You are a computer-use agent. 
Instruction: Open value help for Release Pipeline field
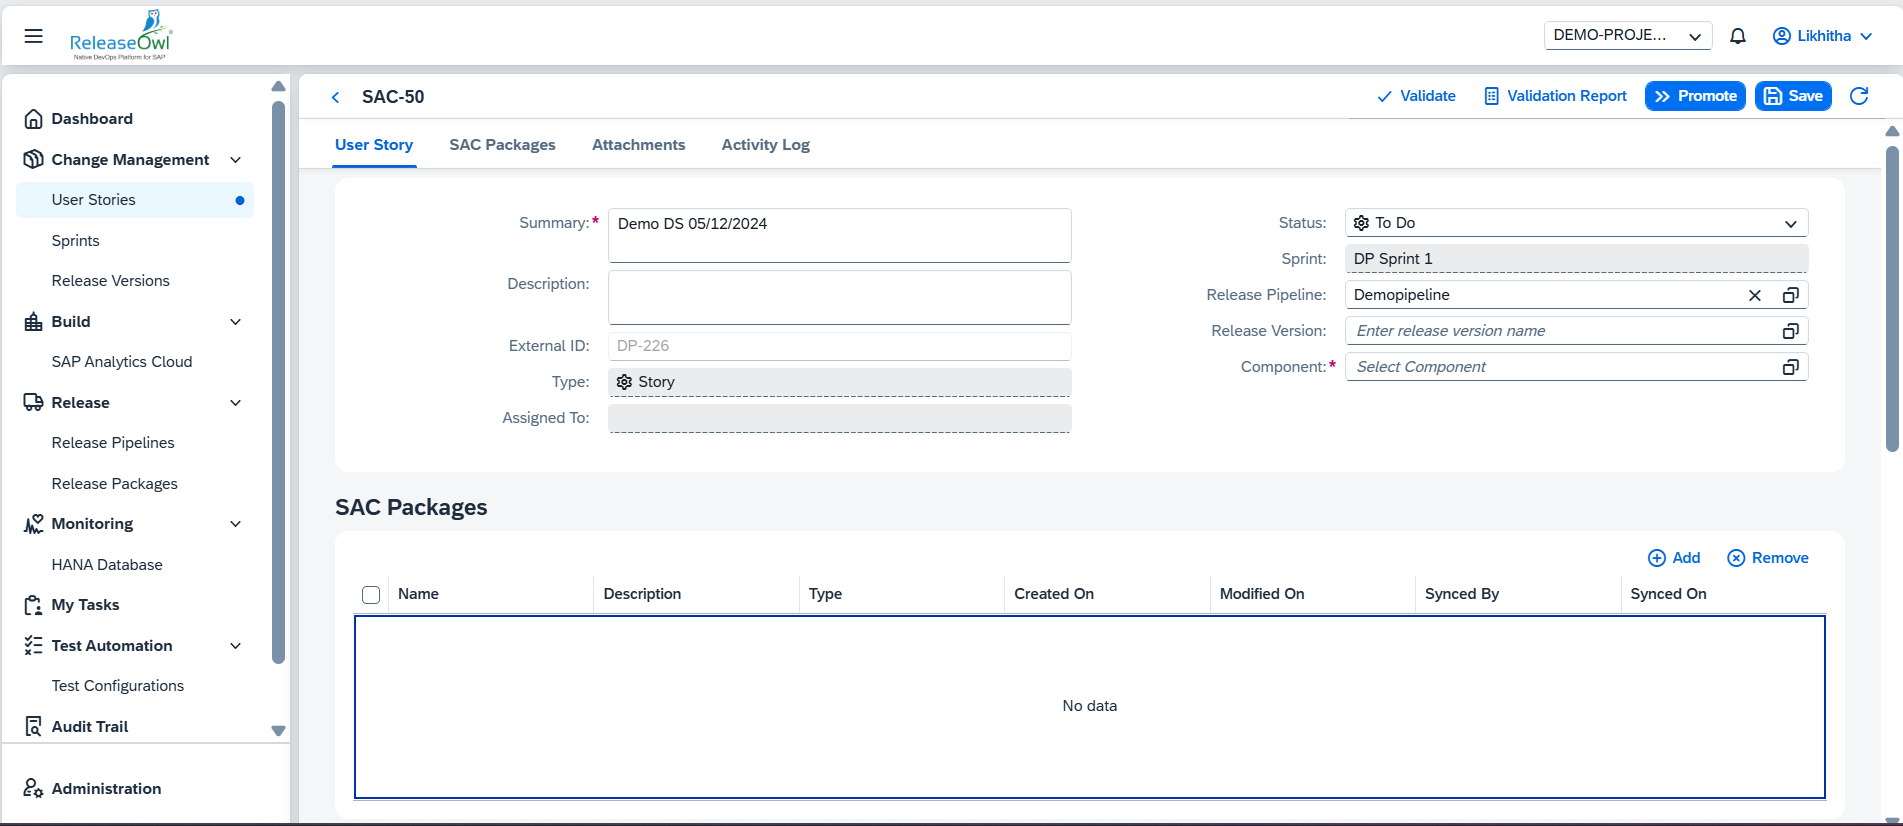(1790, 295)
